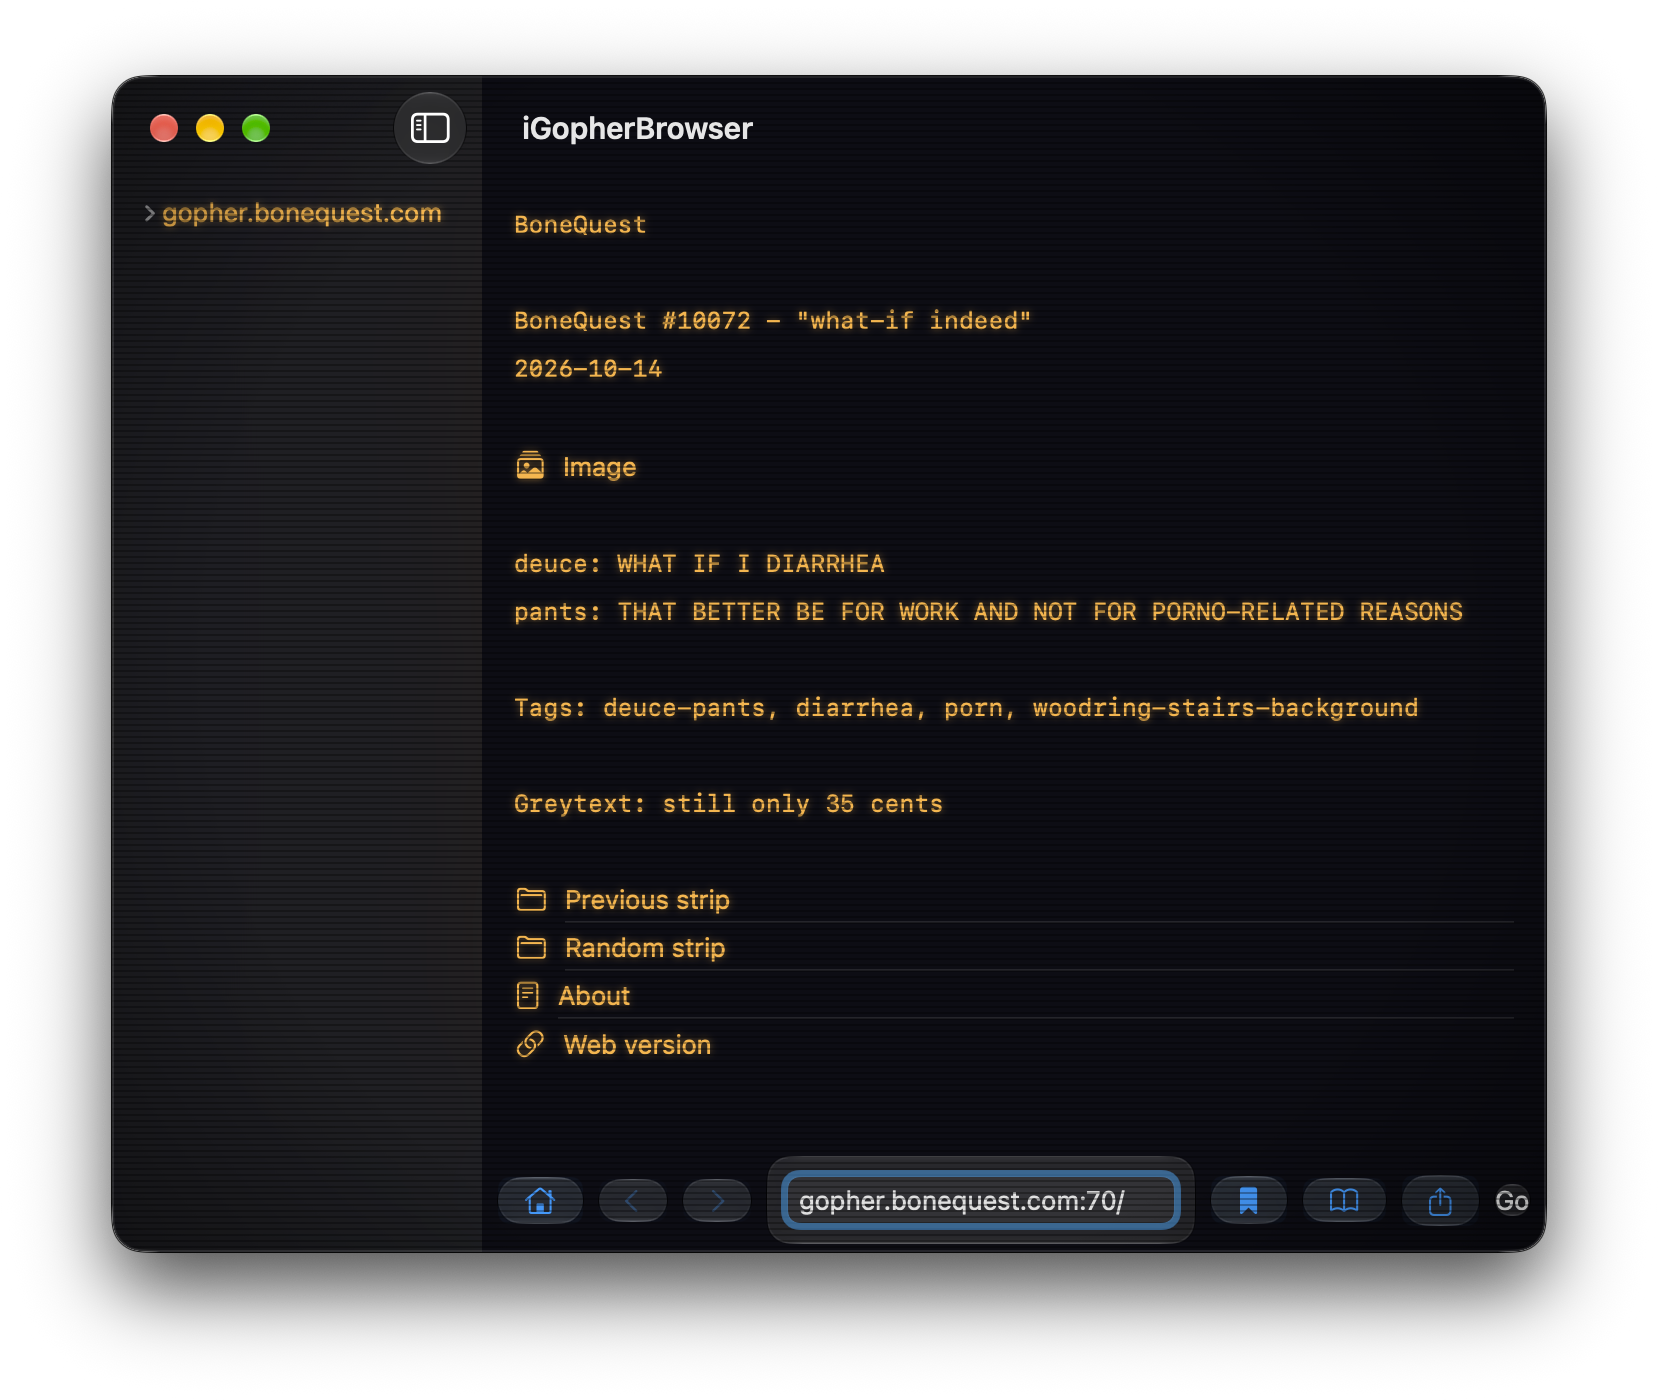Open the Image picture icon
1658x1400 pixels.
coord(530,466)
